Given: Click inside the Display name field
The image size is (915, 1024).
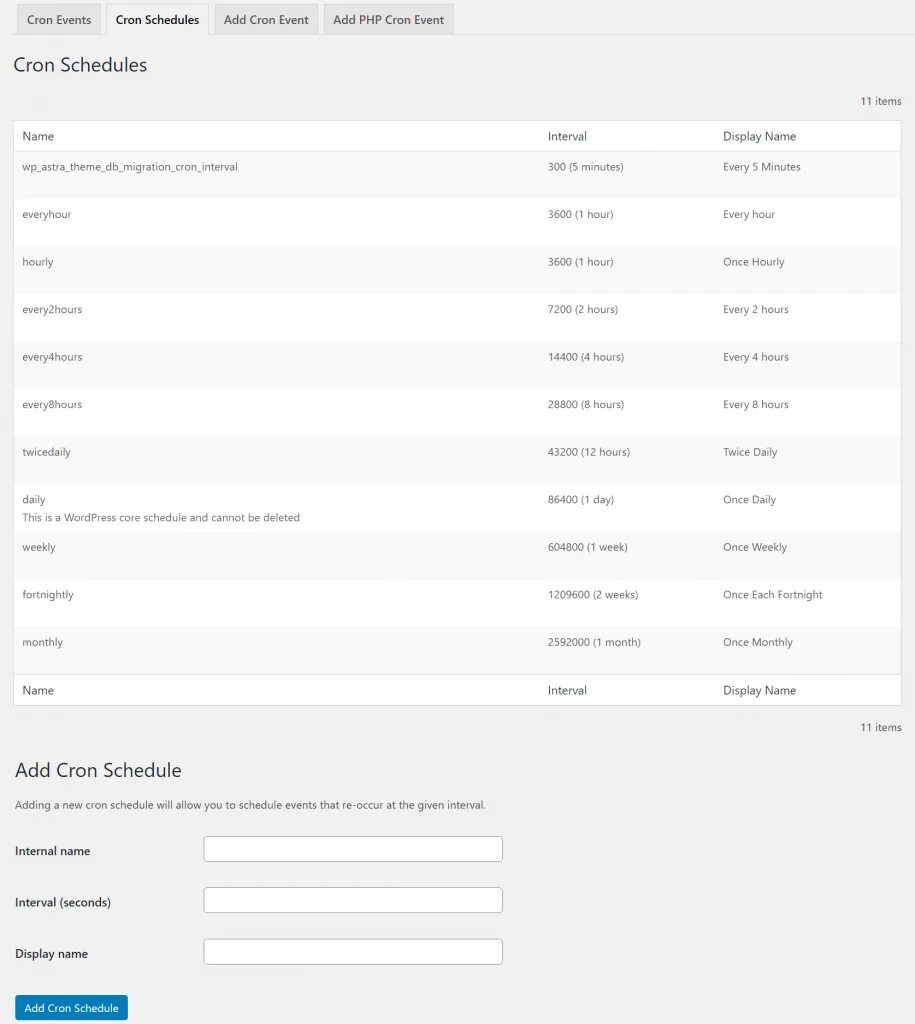Looking at the screenshot, I should 352,951.
